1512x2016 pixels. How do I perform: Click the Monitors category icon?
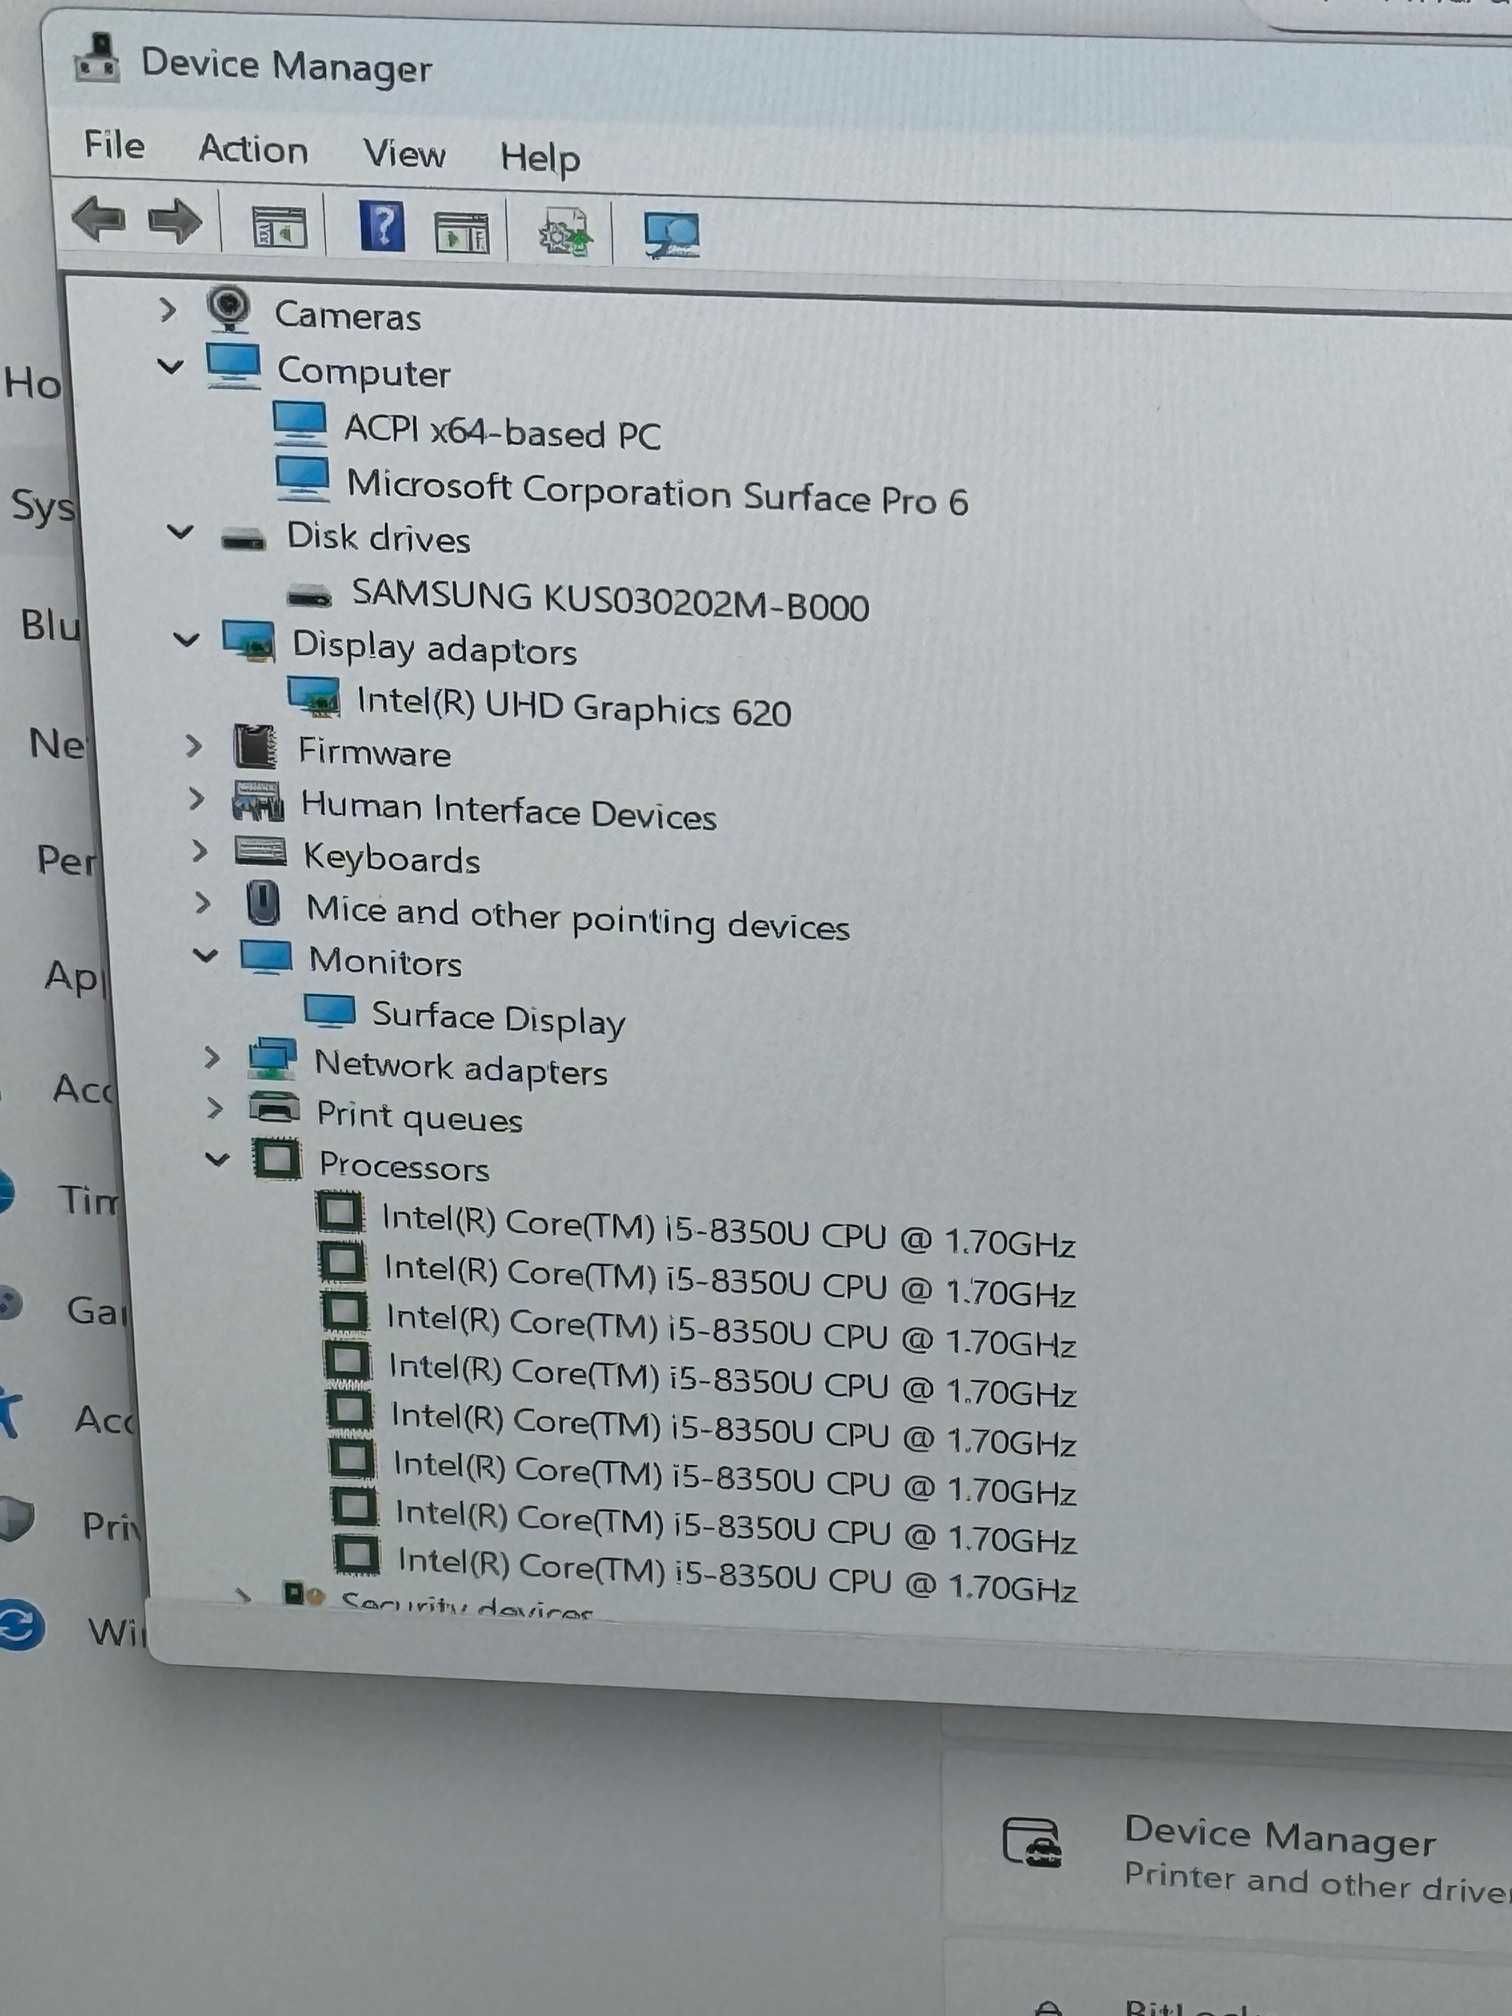click(266, 957)
